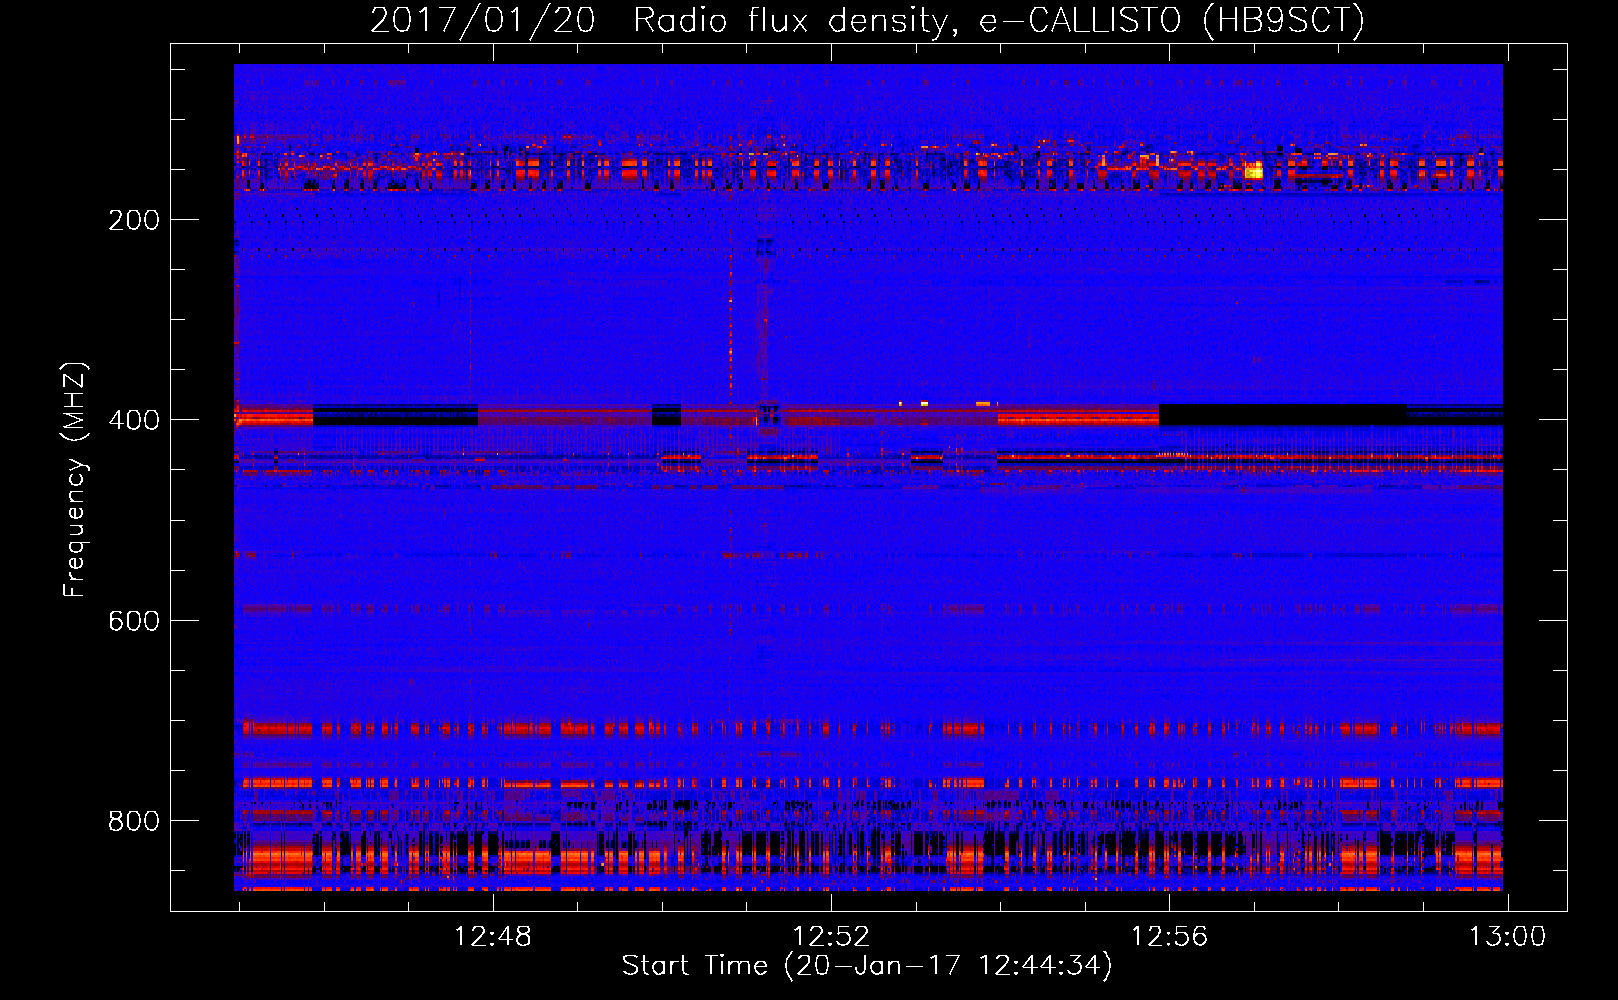Image resolution: width=1618 pixels, height=1000 pixels.
Task: Select the 200 frequency axis label
Action: tap(134, 220)
